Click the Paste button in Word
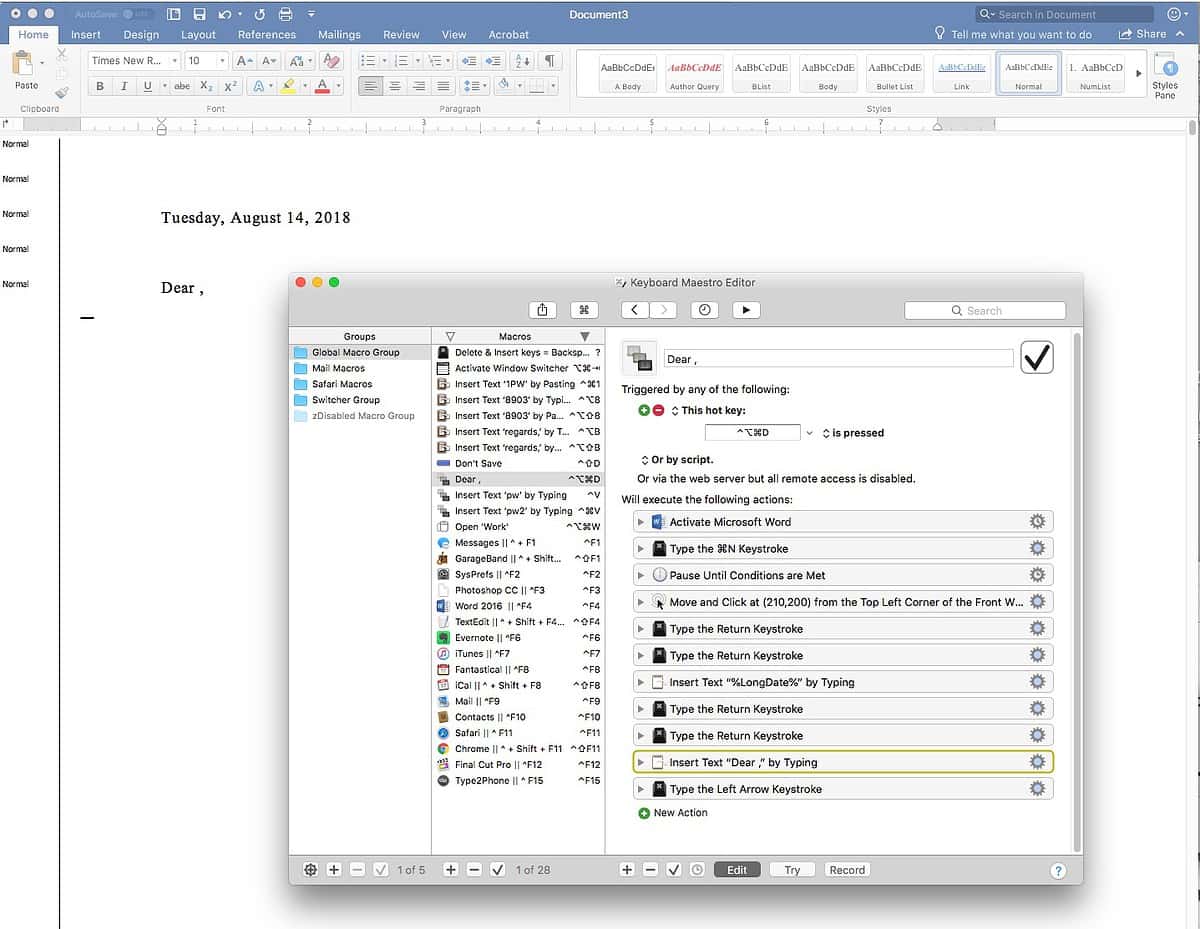The image size is (1200, 929). 27,72
